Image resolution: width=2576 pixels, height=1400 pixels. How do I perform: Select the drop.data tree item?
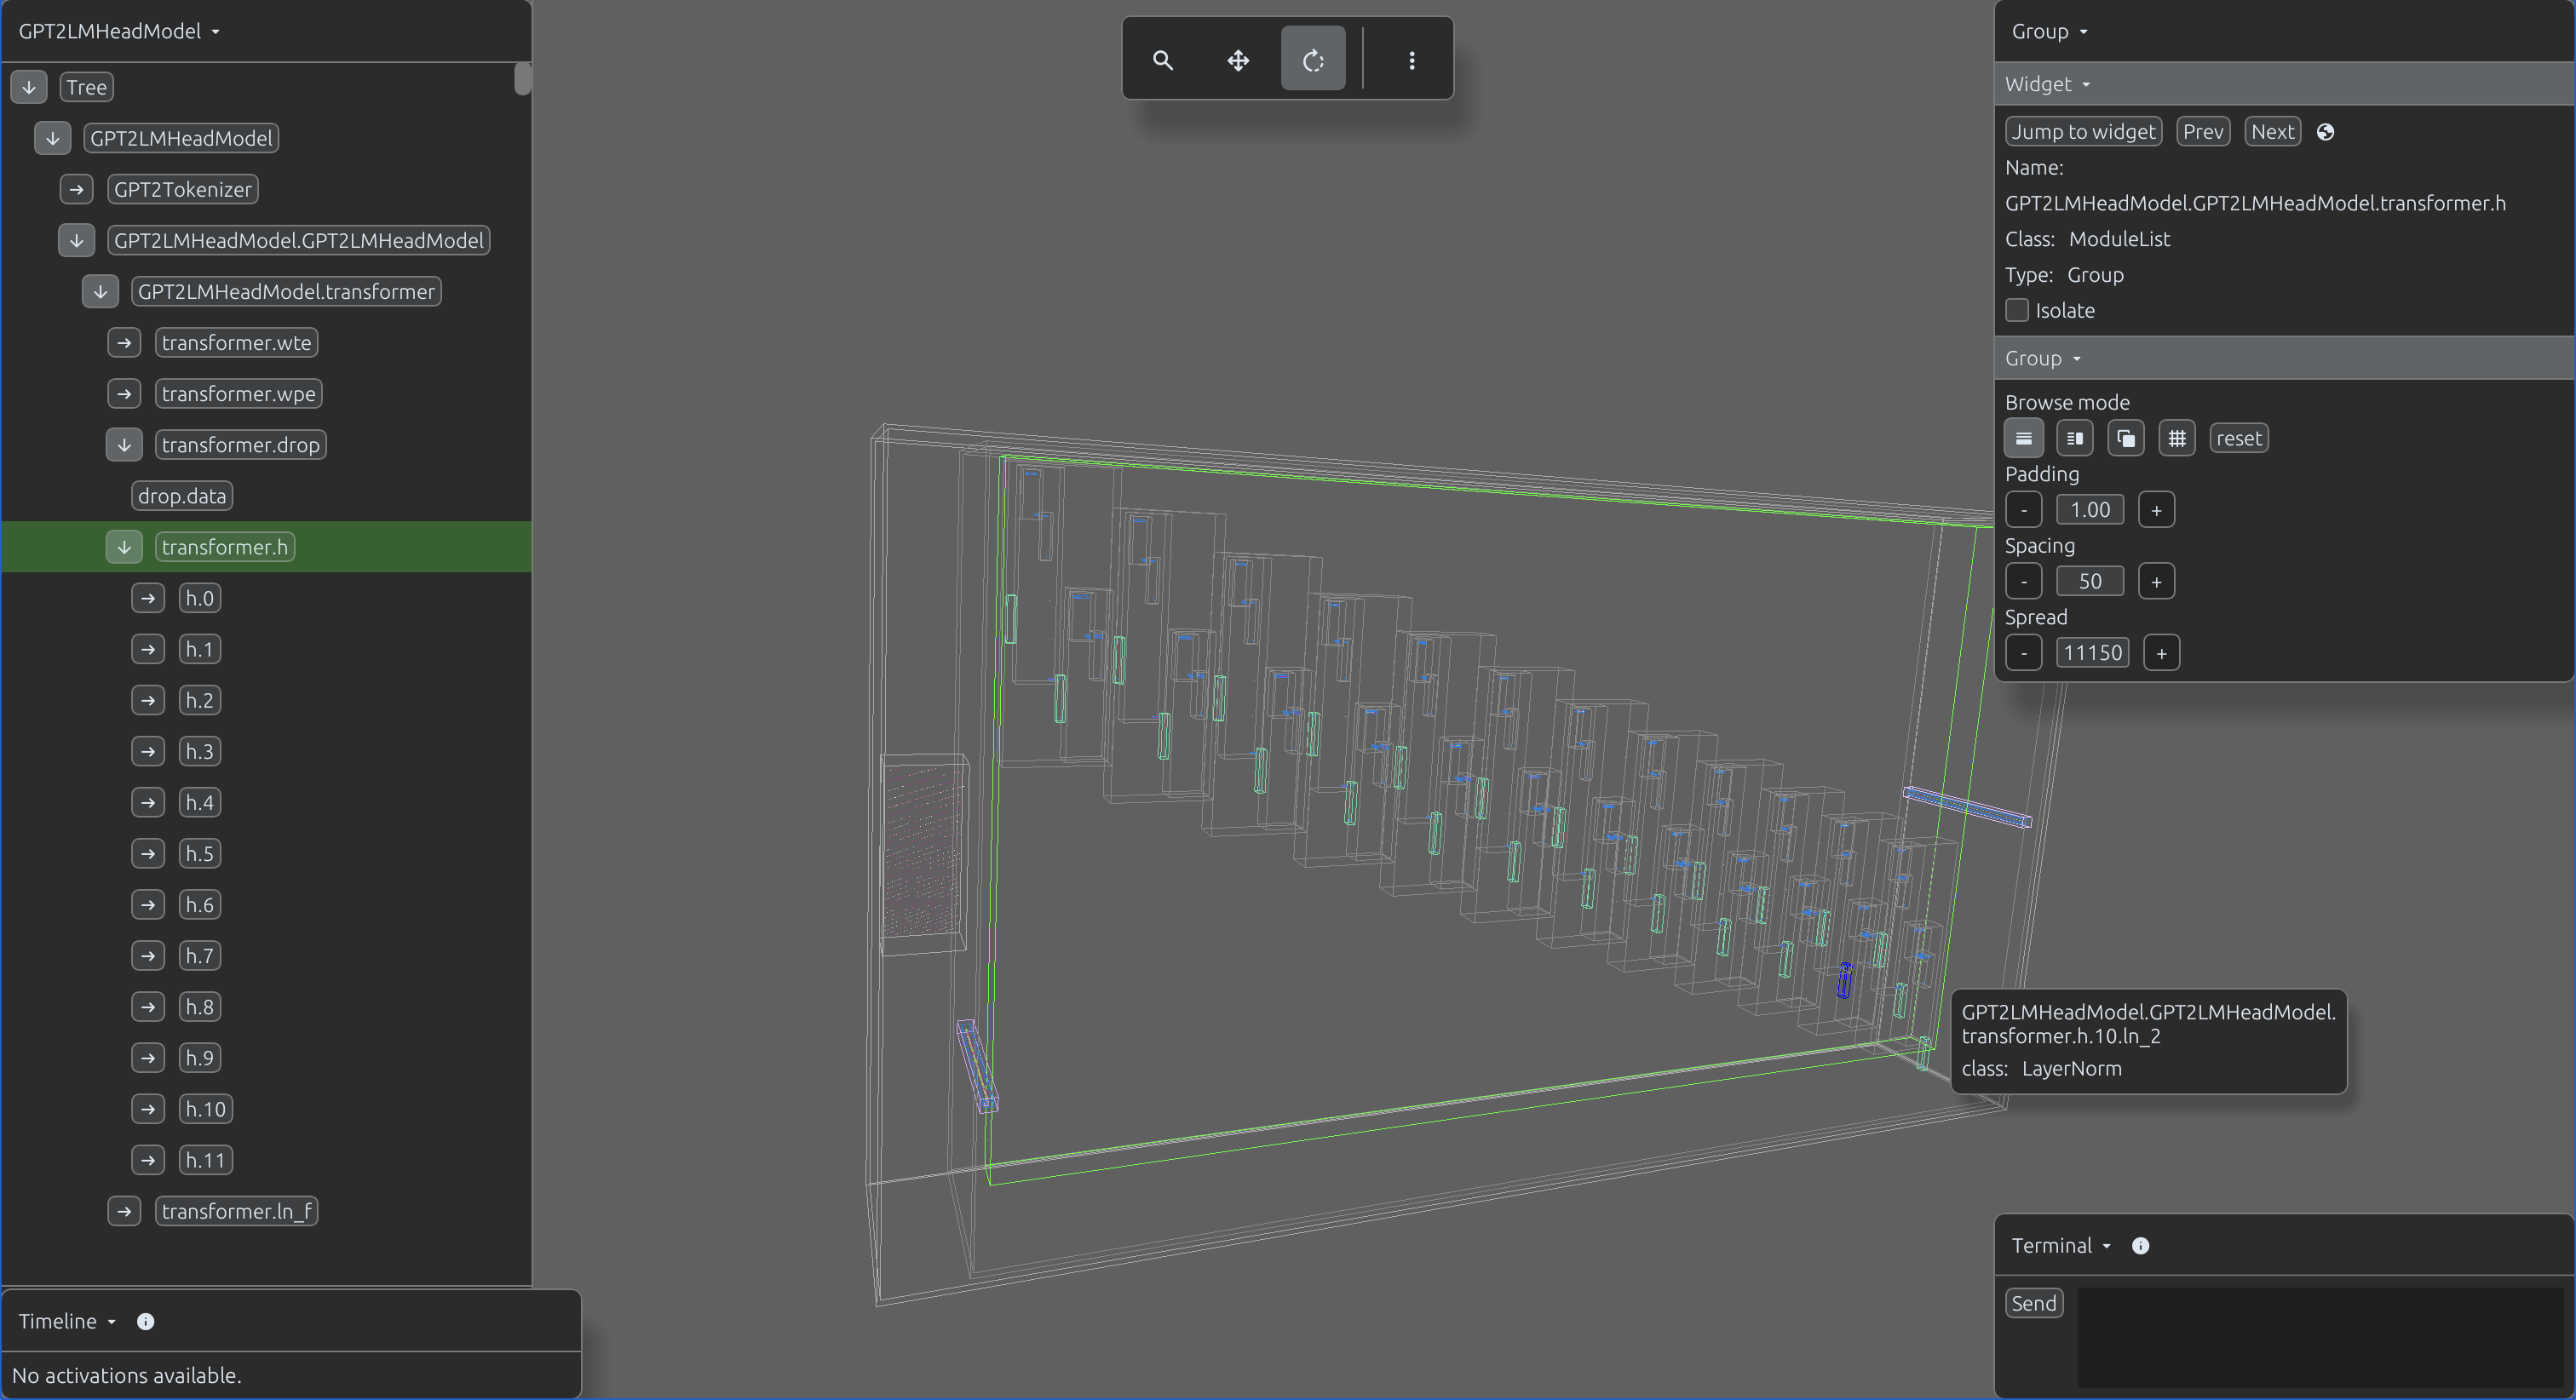coord(182,496)
